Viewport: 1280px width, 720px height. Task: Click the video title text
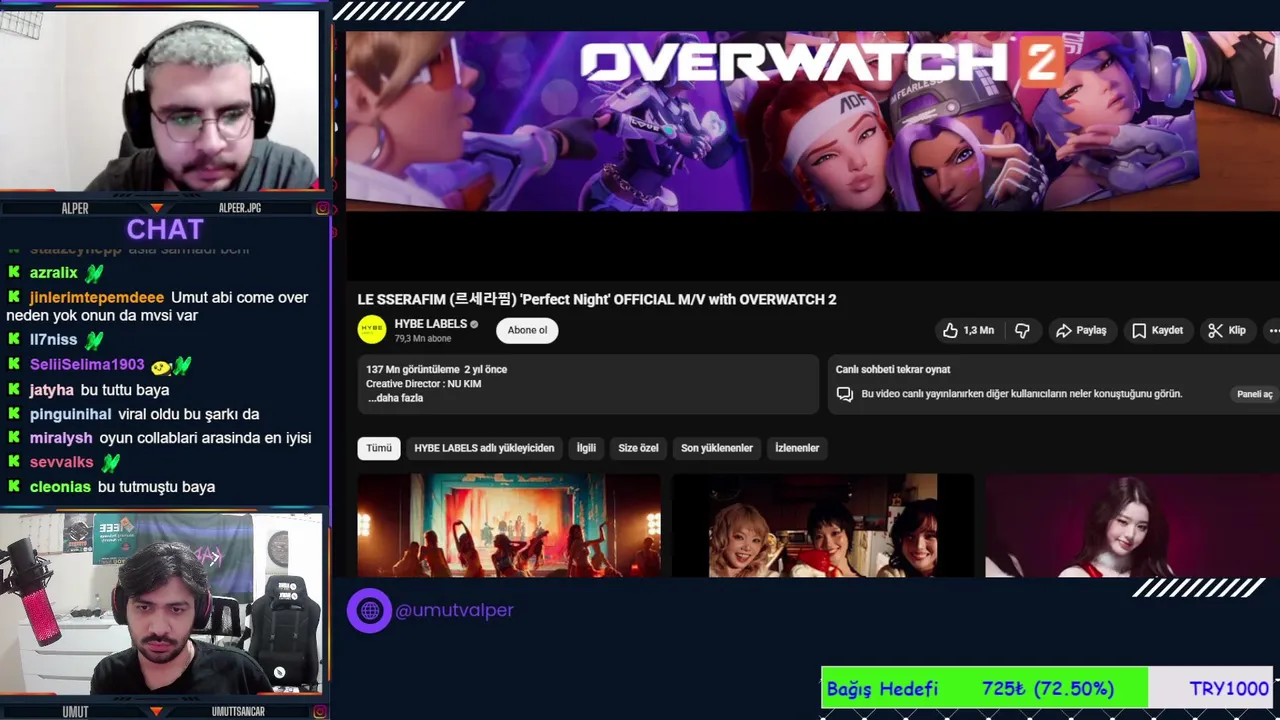click(x=597, y=299)
